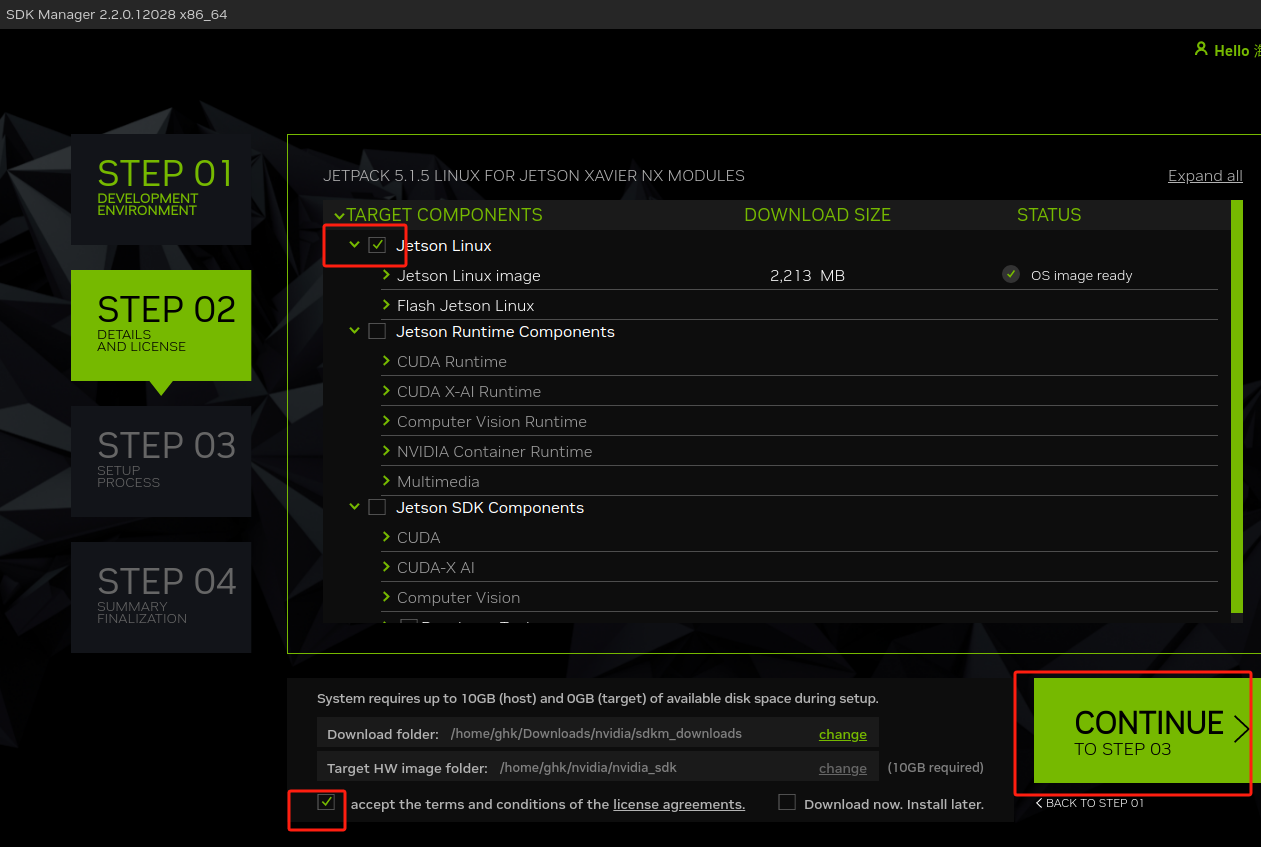Open the license agreements link

(x=679, y=804)
